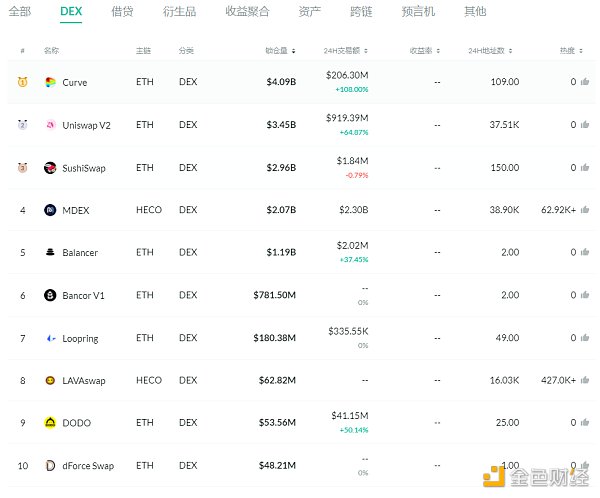Click the DODO yellow logo icon
This screenshot has height=498, width=600.
pos(50,423)
